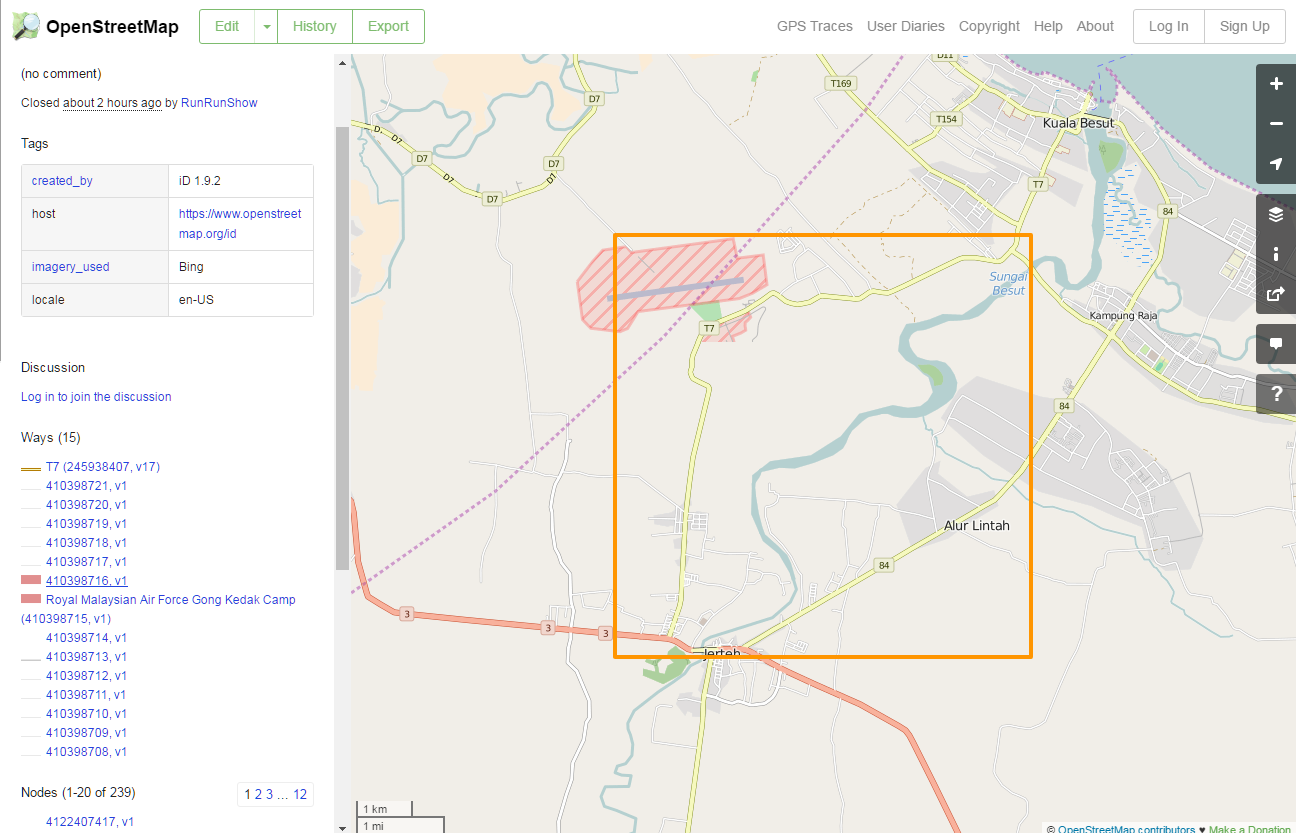The height and width of the screenshot is (833, 1296).
Task: Click the red area icon for 410398716
Action: tap(31, 580)
